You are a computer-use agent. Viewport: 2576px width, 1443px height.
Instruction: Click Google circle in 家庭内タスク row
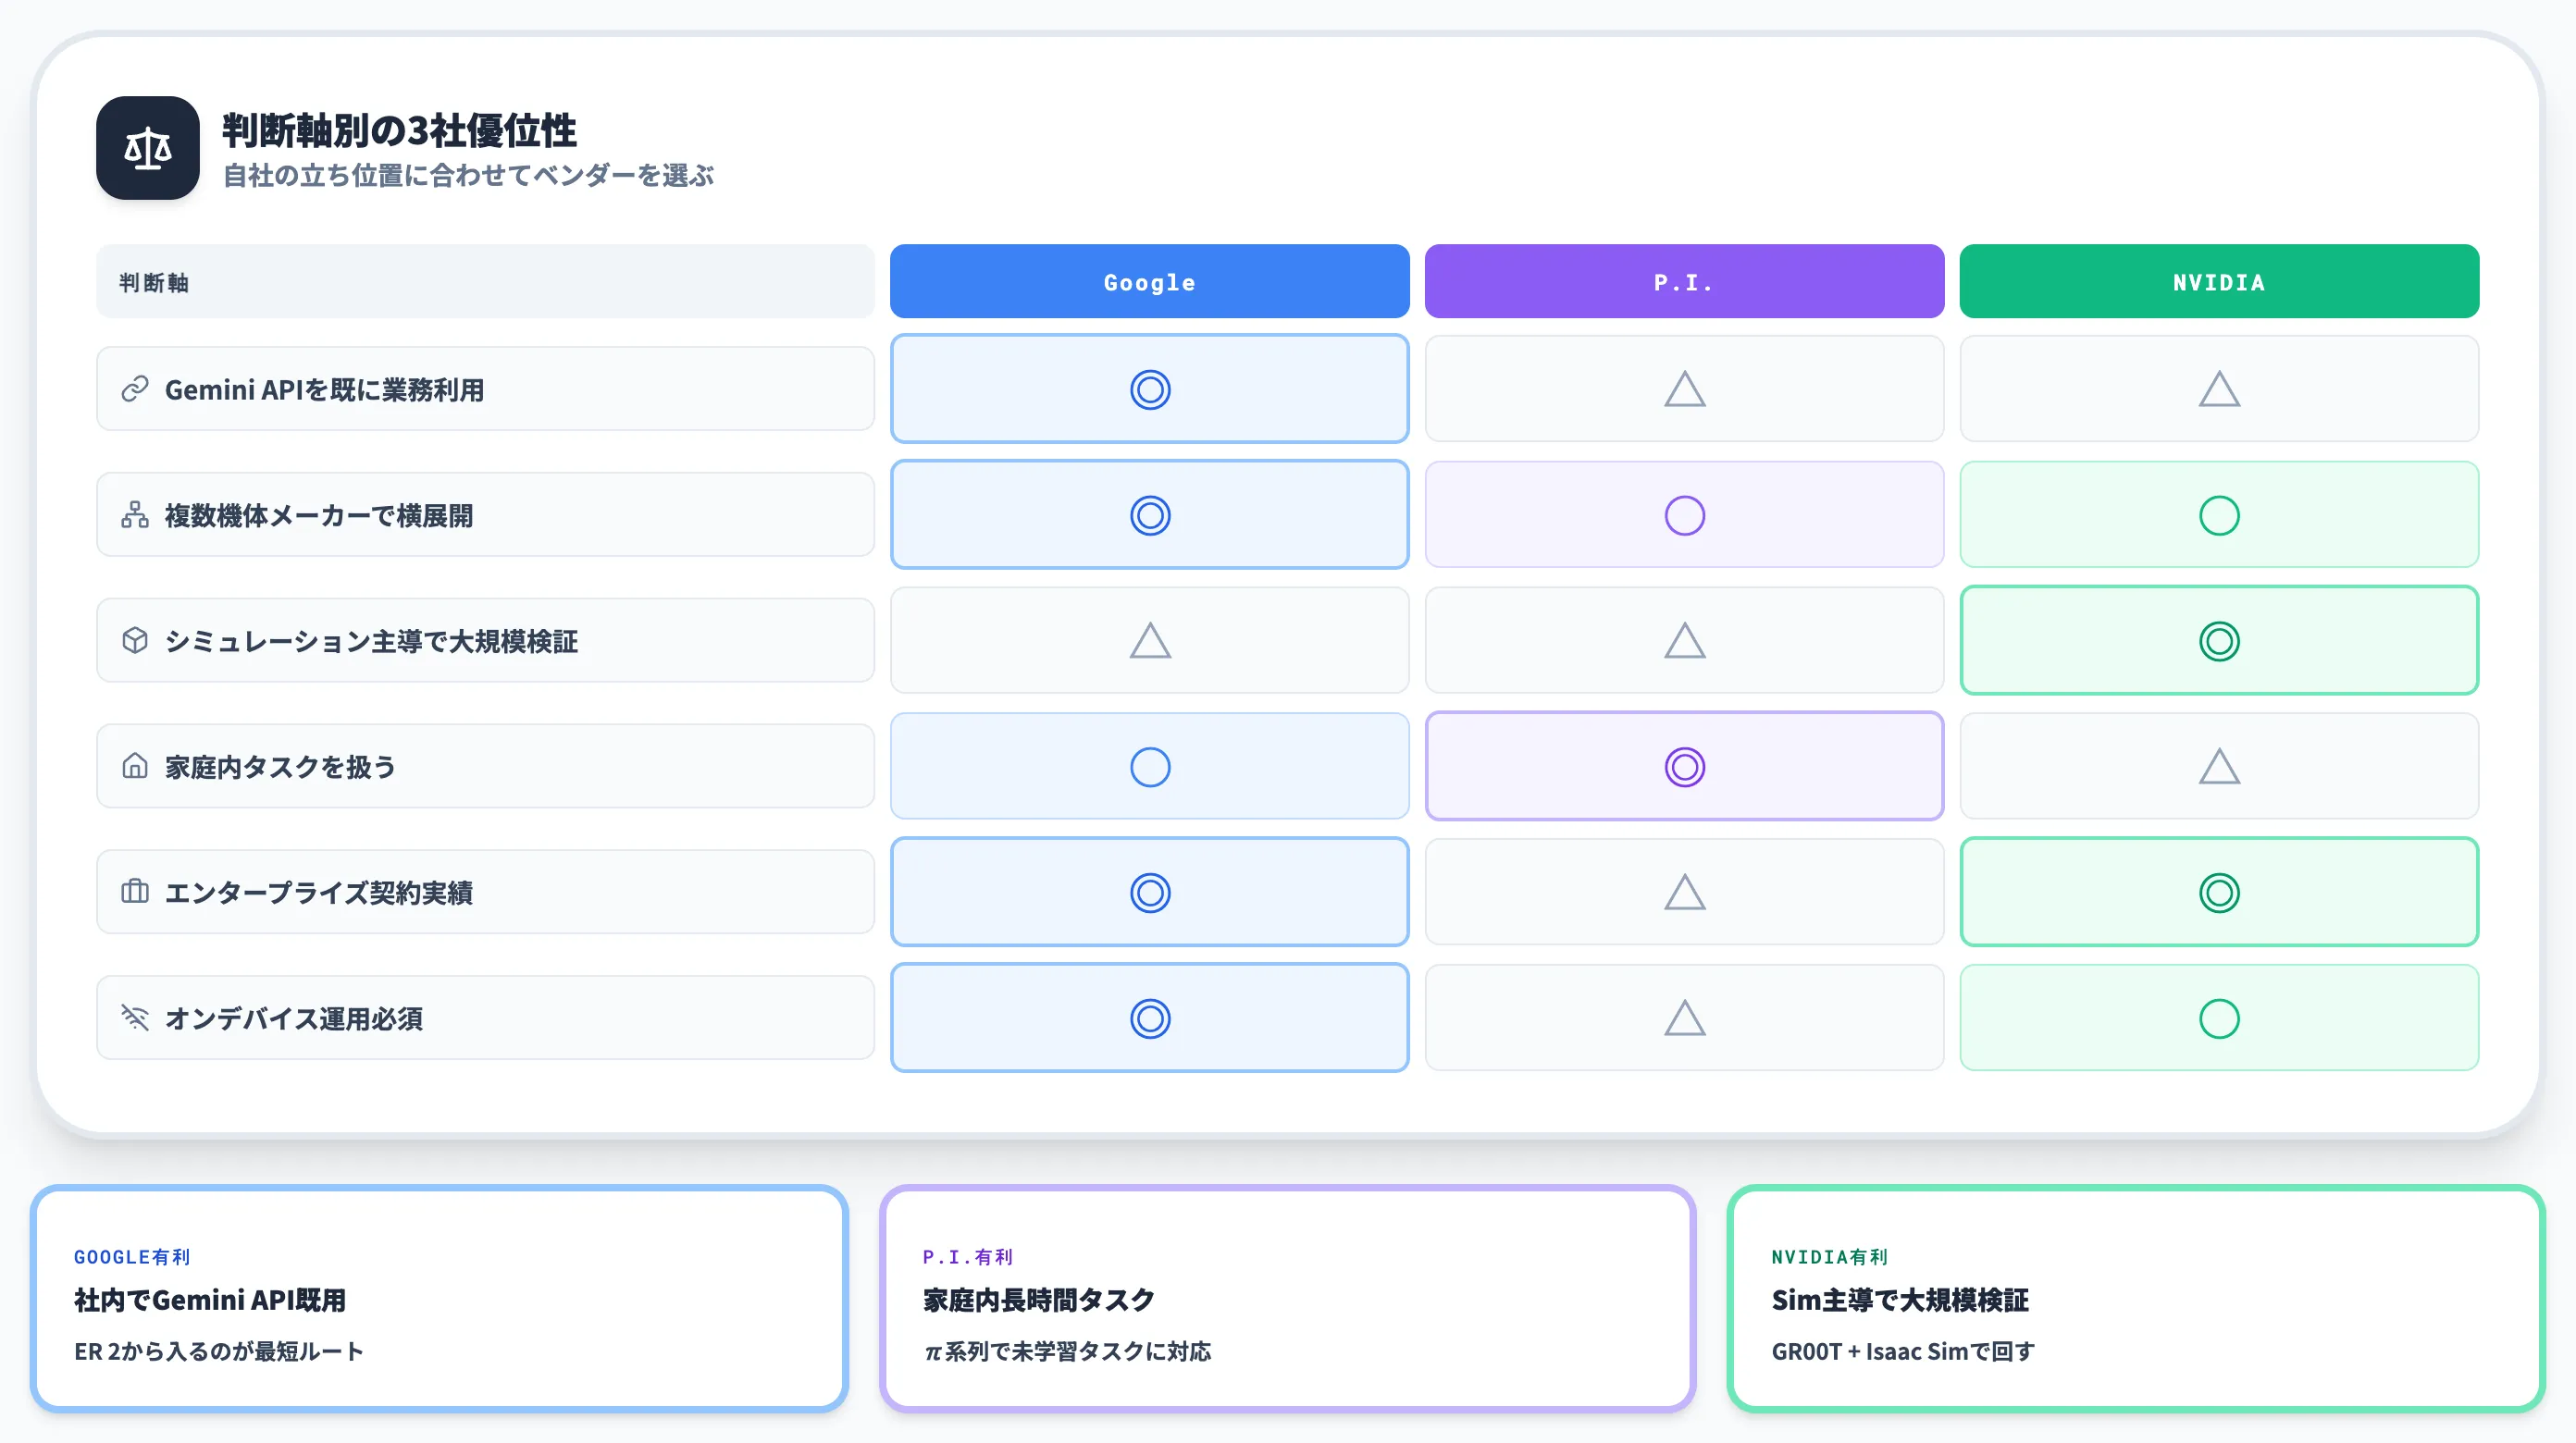[1150, 767]
